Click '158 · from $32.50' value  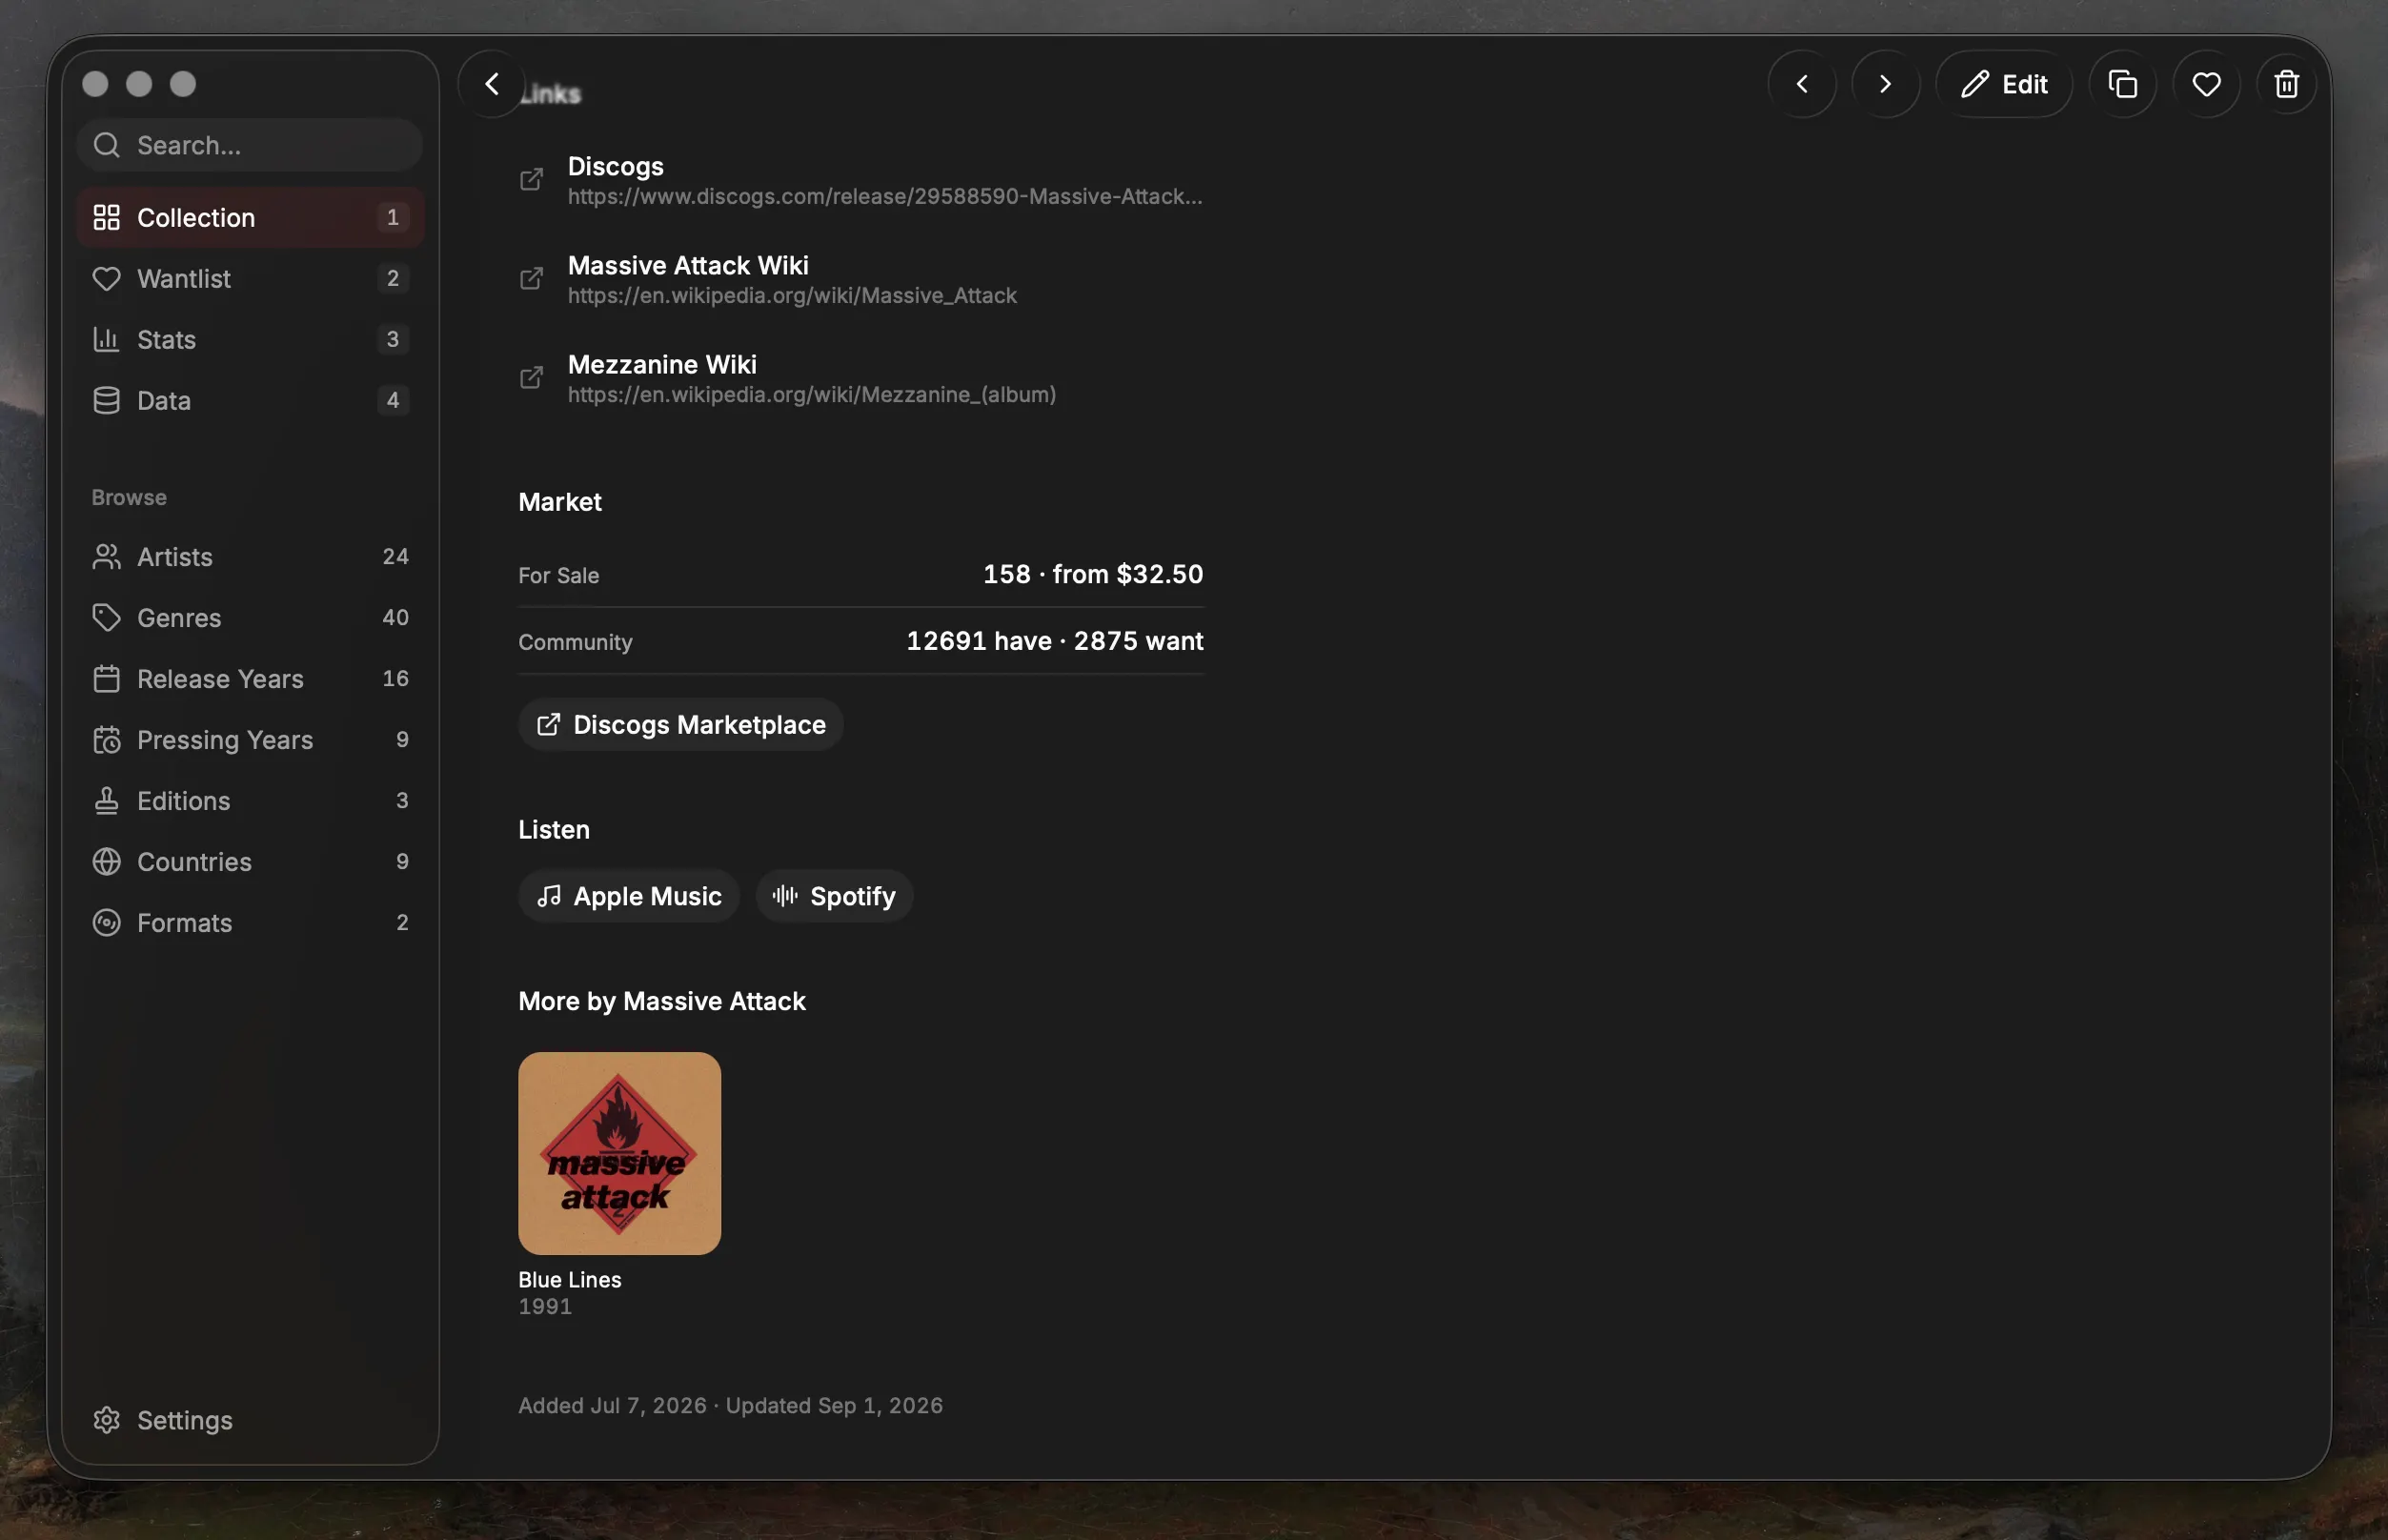click(1093, 574)
